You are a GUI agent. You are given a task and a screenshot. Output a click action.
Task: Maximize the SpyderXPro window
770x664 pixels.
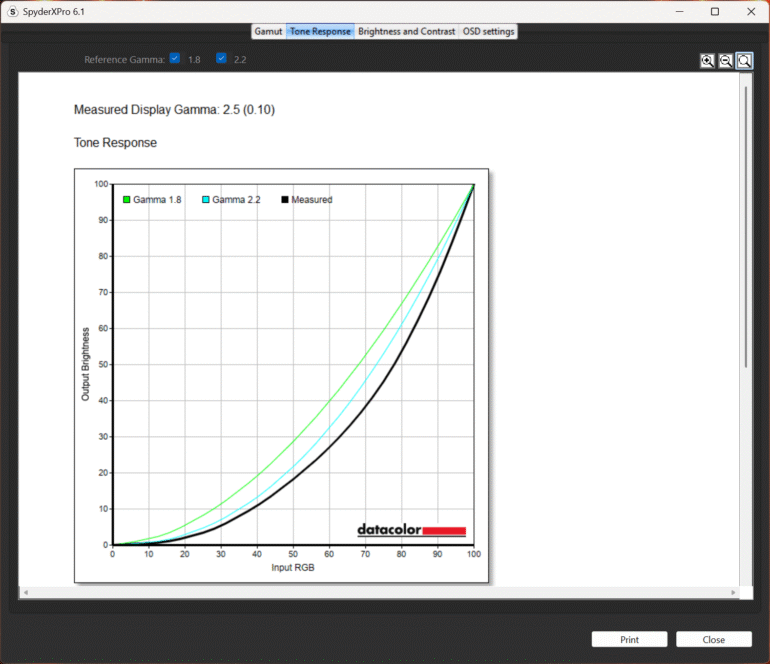coord(714,12)
